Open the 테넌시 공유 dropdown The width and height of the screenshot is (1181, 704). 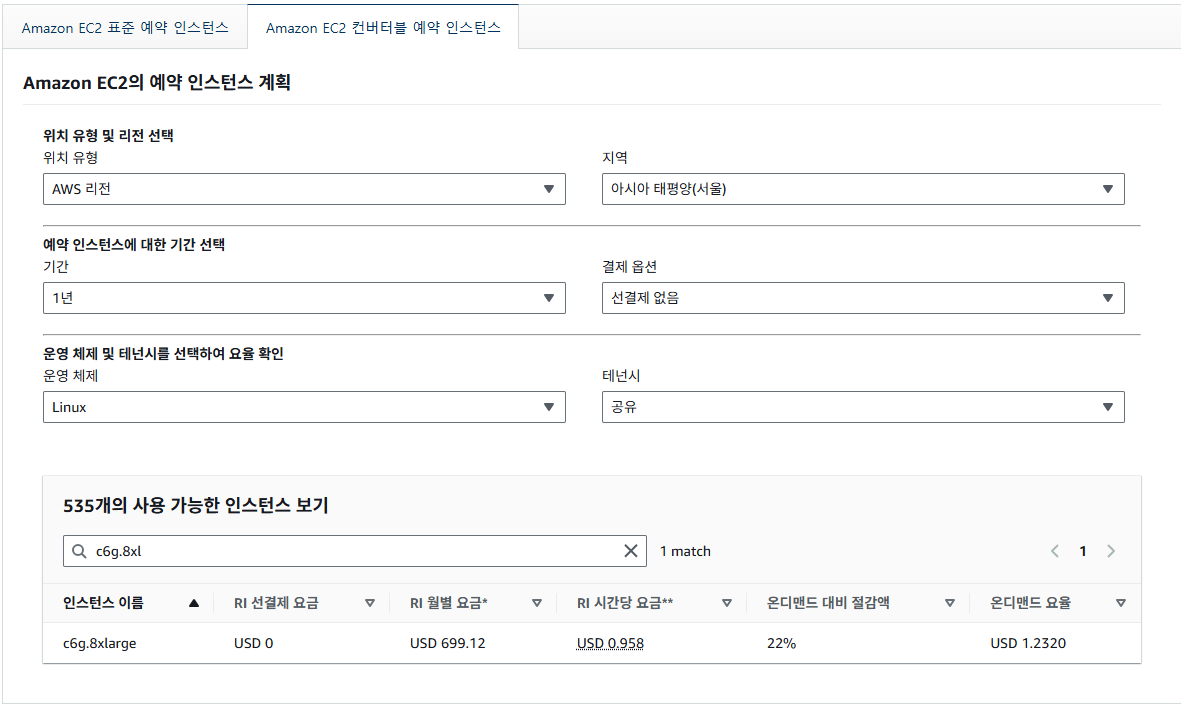point(863,407)
